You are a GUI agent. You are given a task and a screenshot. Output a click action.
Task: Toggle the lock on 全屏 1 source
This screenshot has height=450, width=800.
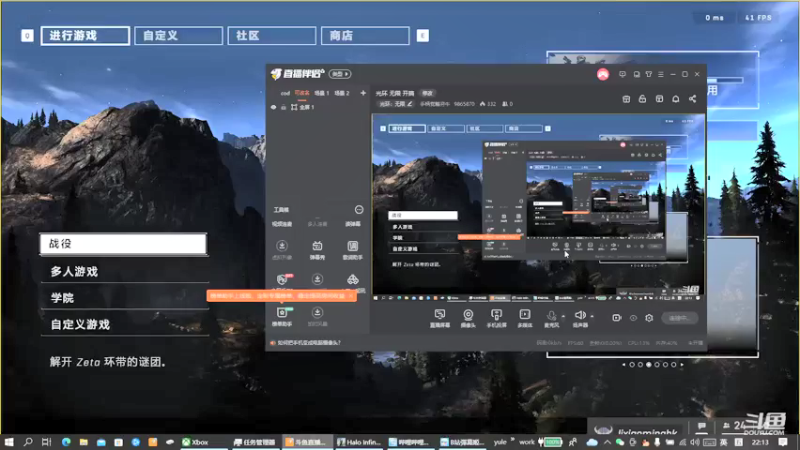283,107
